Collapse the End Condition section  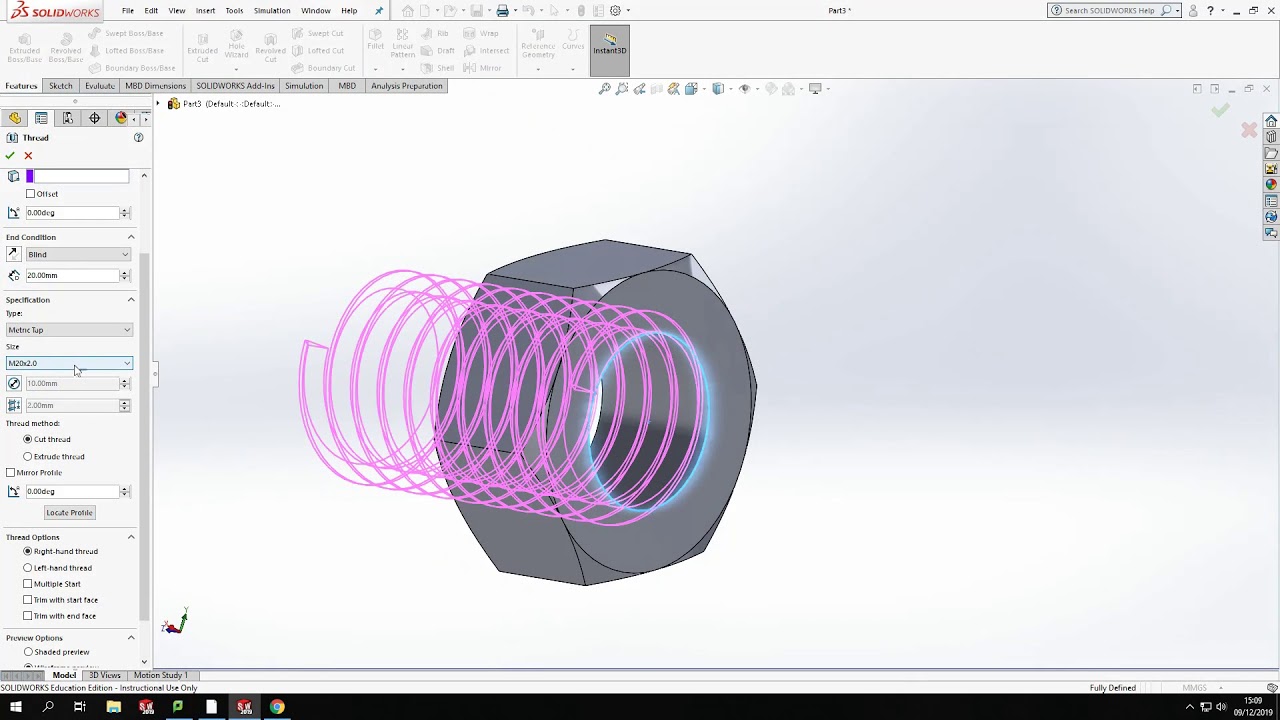point(131,237)
